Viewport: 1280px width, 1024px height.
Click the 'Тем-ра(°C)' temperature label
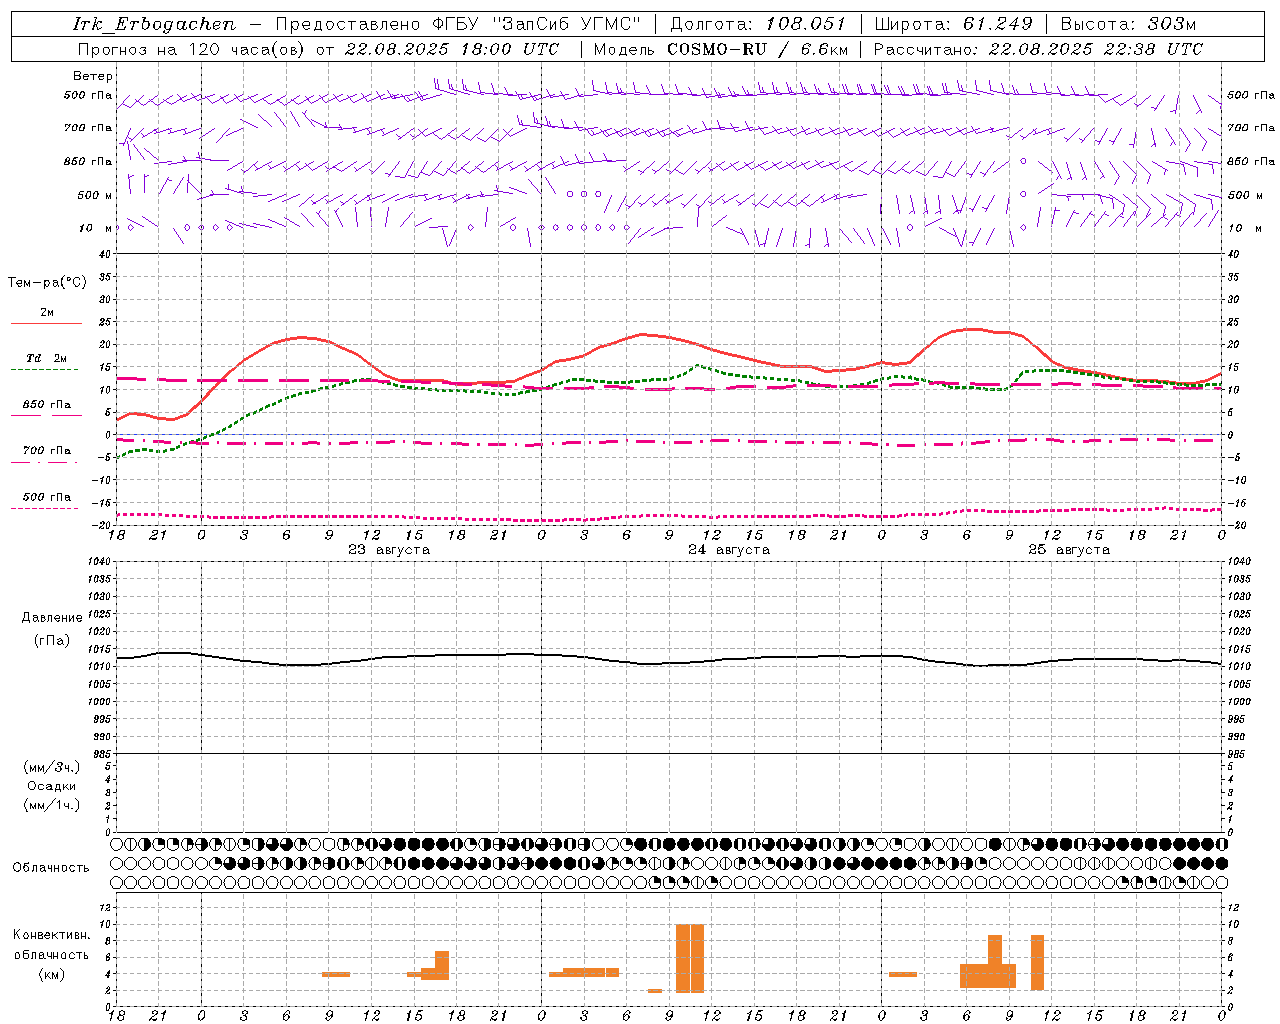click(x=47, y=283)
